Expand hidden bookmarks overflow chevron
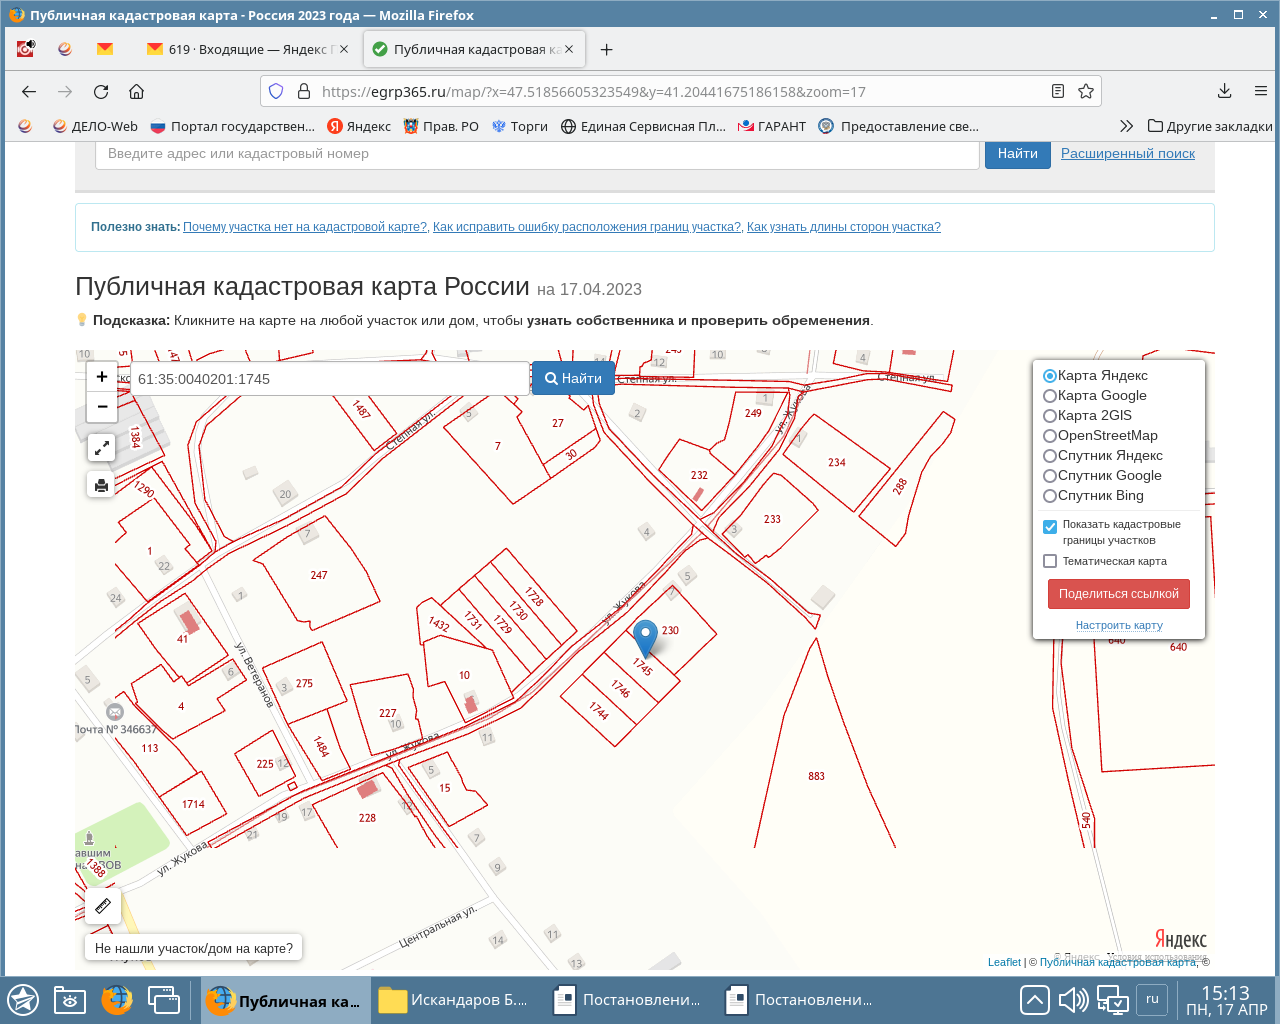Screen dimensions: 1280x1024 point(1126,126)
